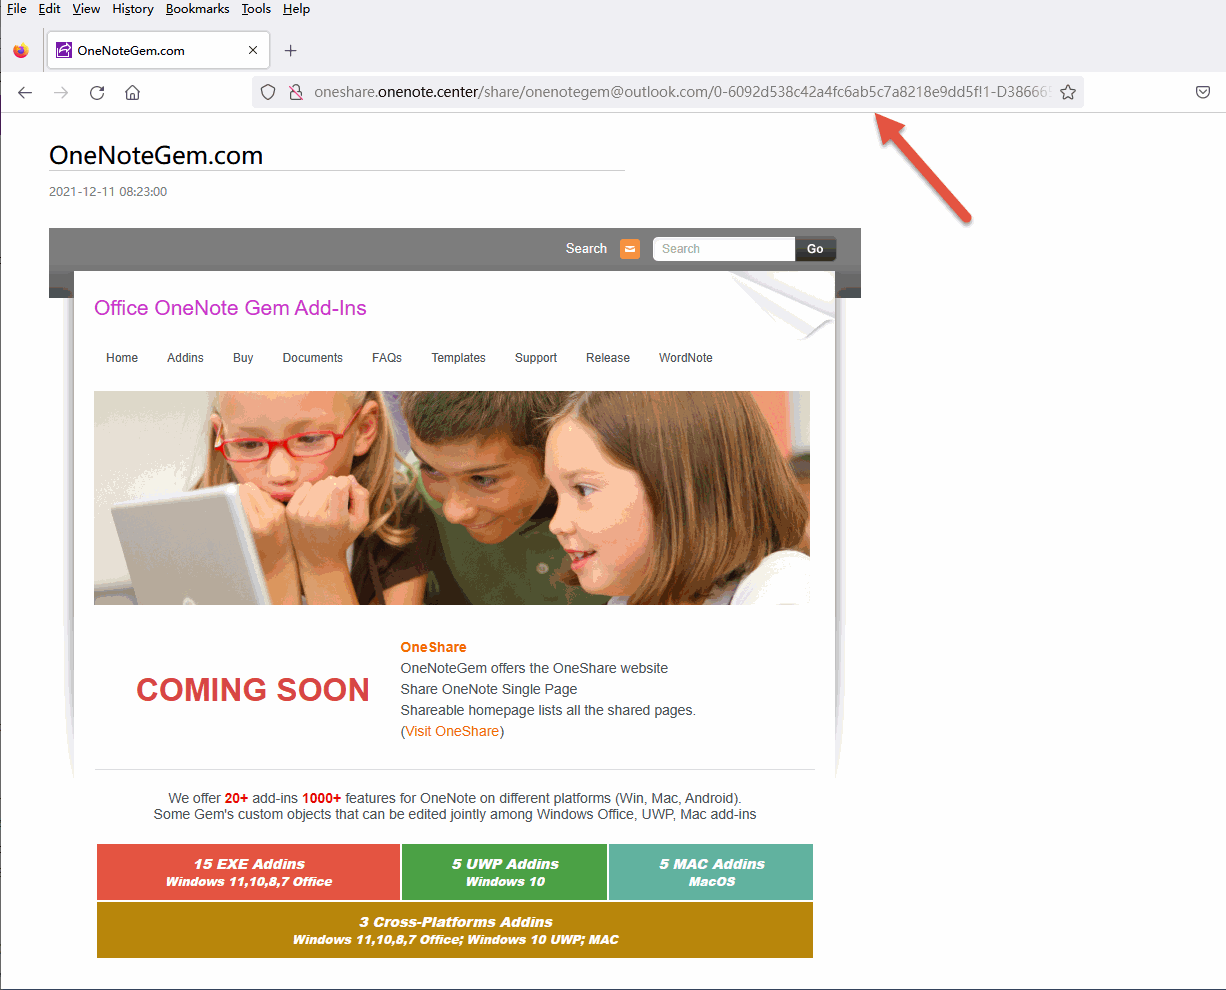This screenshot has width=1226, height=990.
Task: Open the File menu
Action: click(16, 9)
